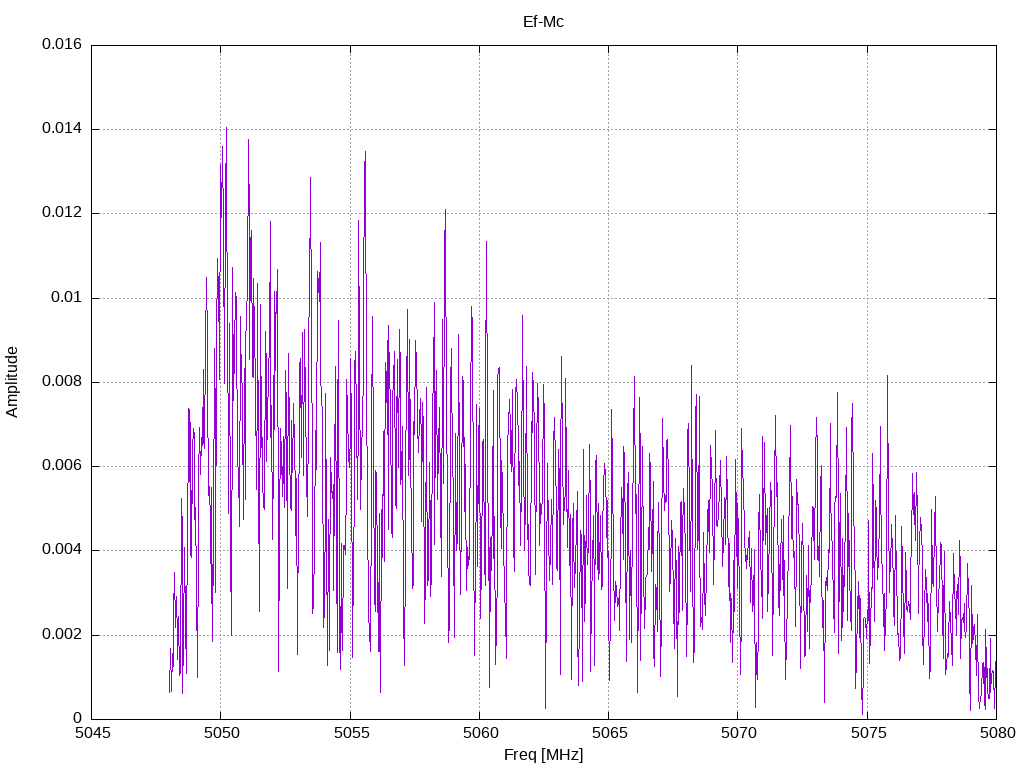Click x-axis tick label 5045

tap(93, 733)
